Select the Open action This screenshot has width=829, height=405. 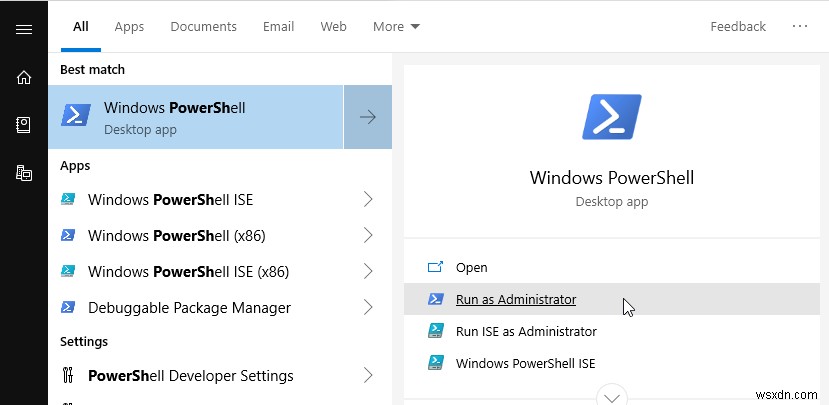click(x=612, y=268)
